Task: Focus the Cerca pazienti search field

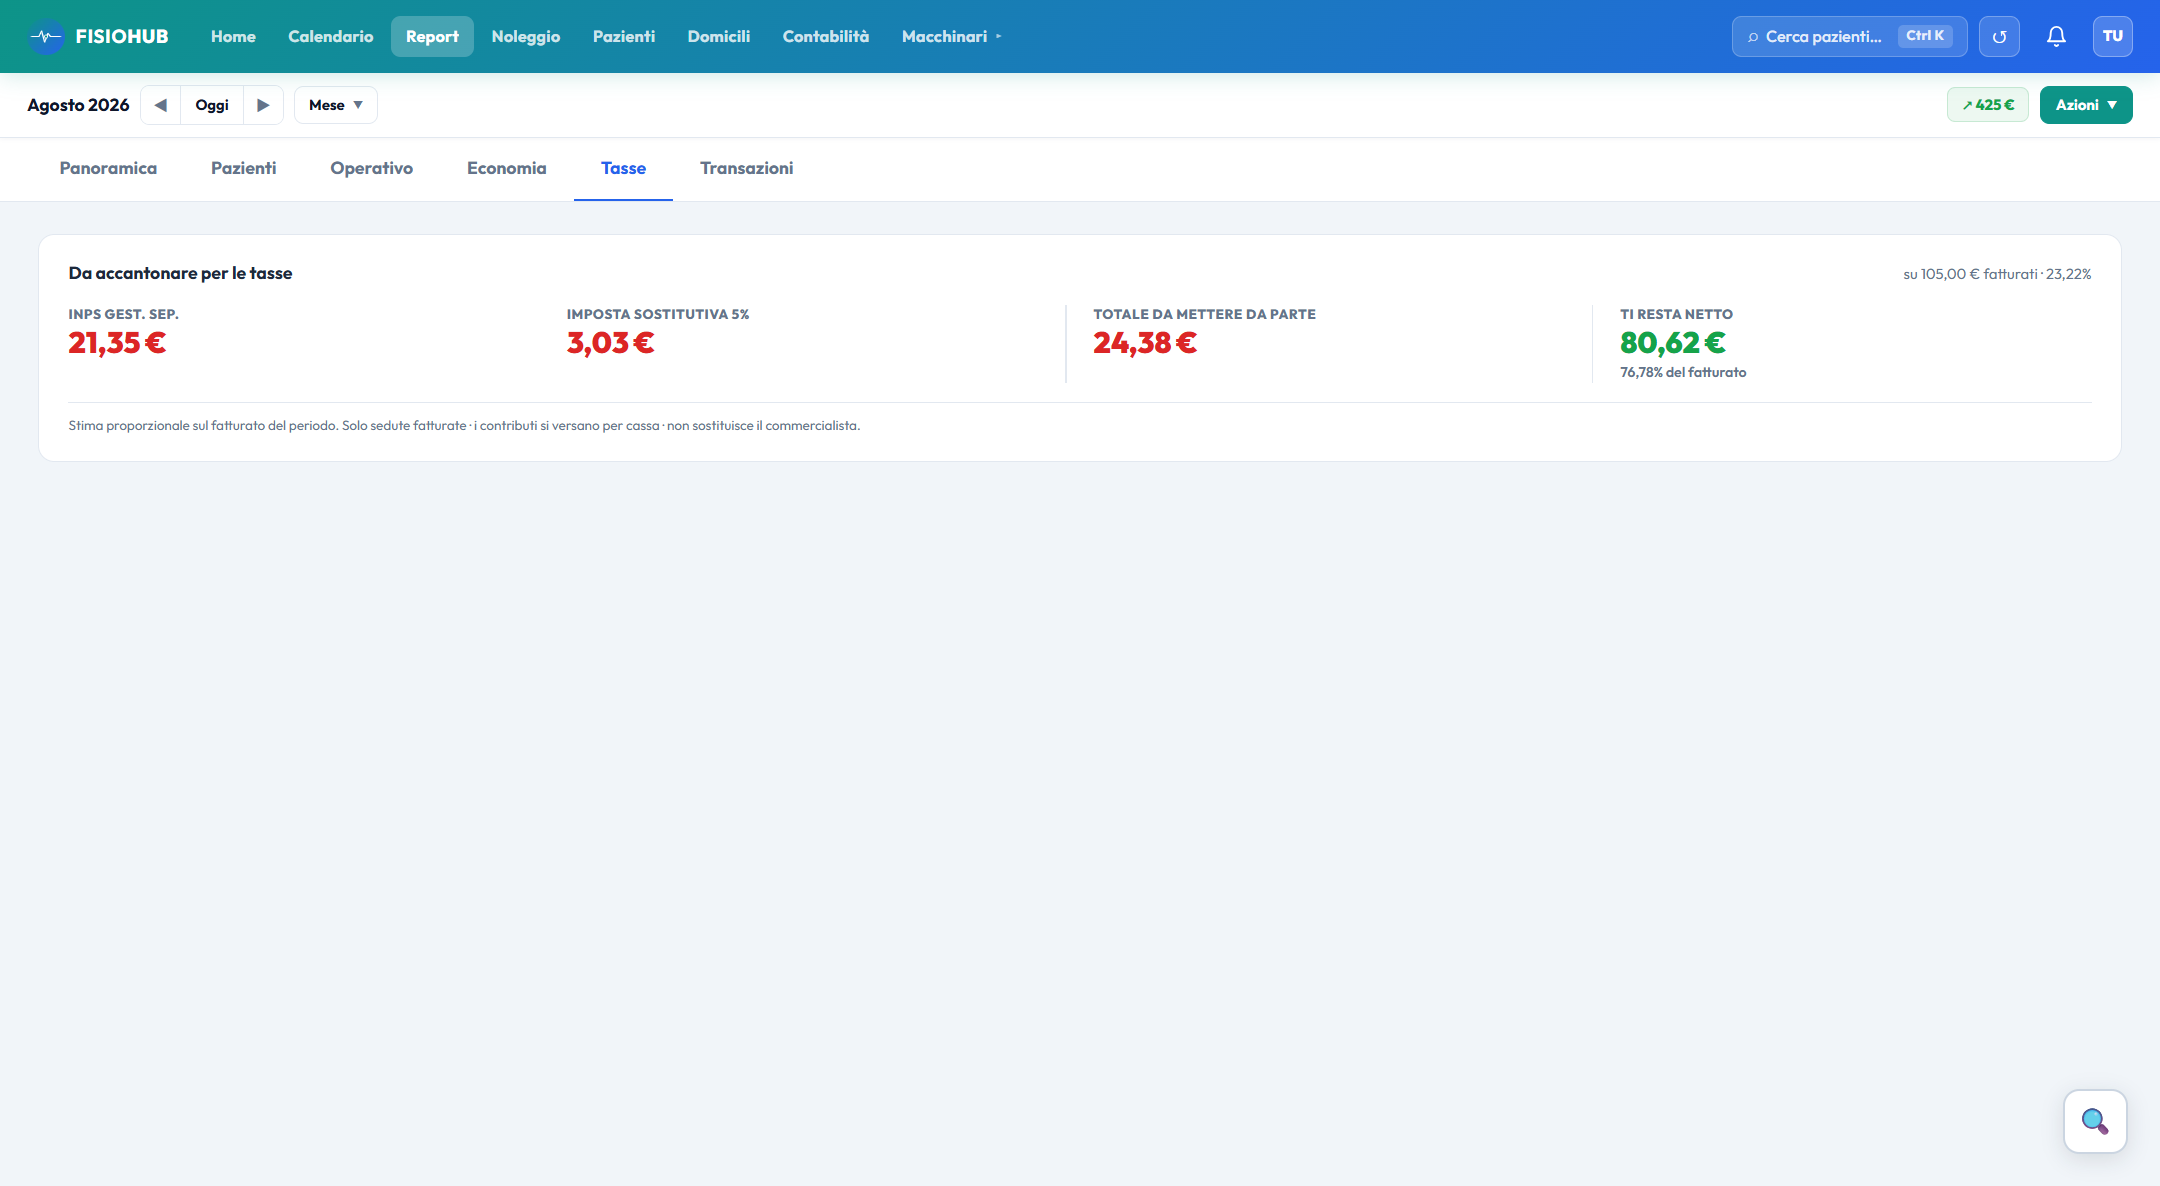Action: tap(1850, 37)
